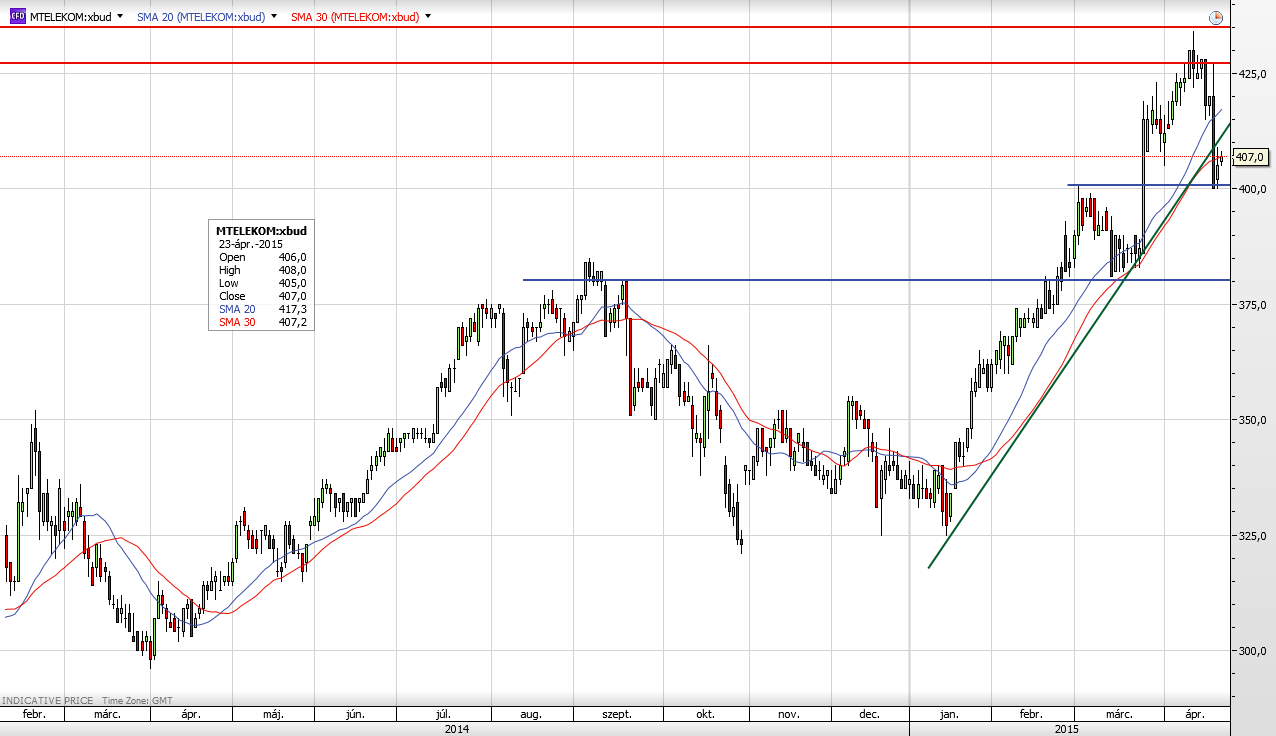Click the clock icon in the chart corner
The image size is (1276, 736).
click(x=1215, y=17)
